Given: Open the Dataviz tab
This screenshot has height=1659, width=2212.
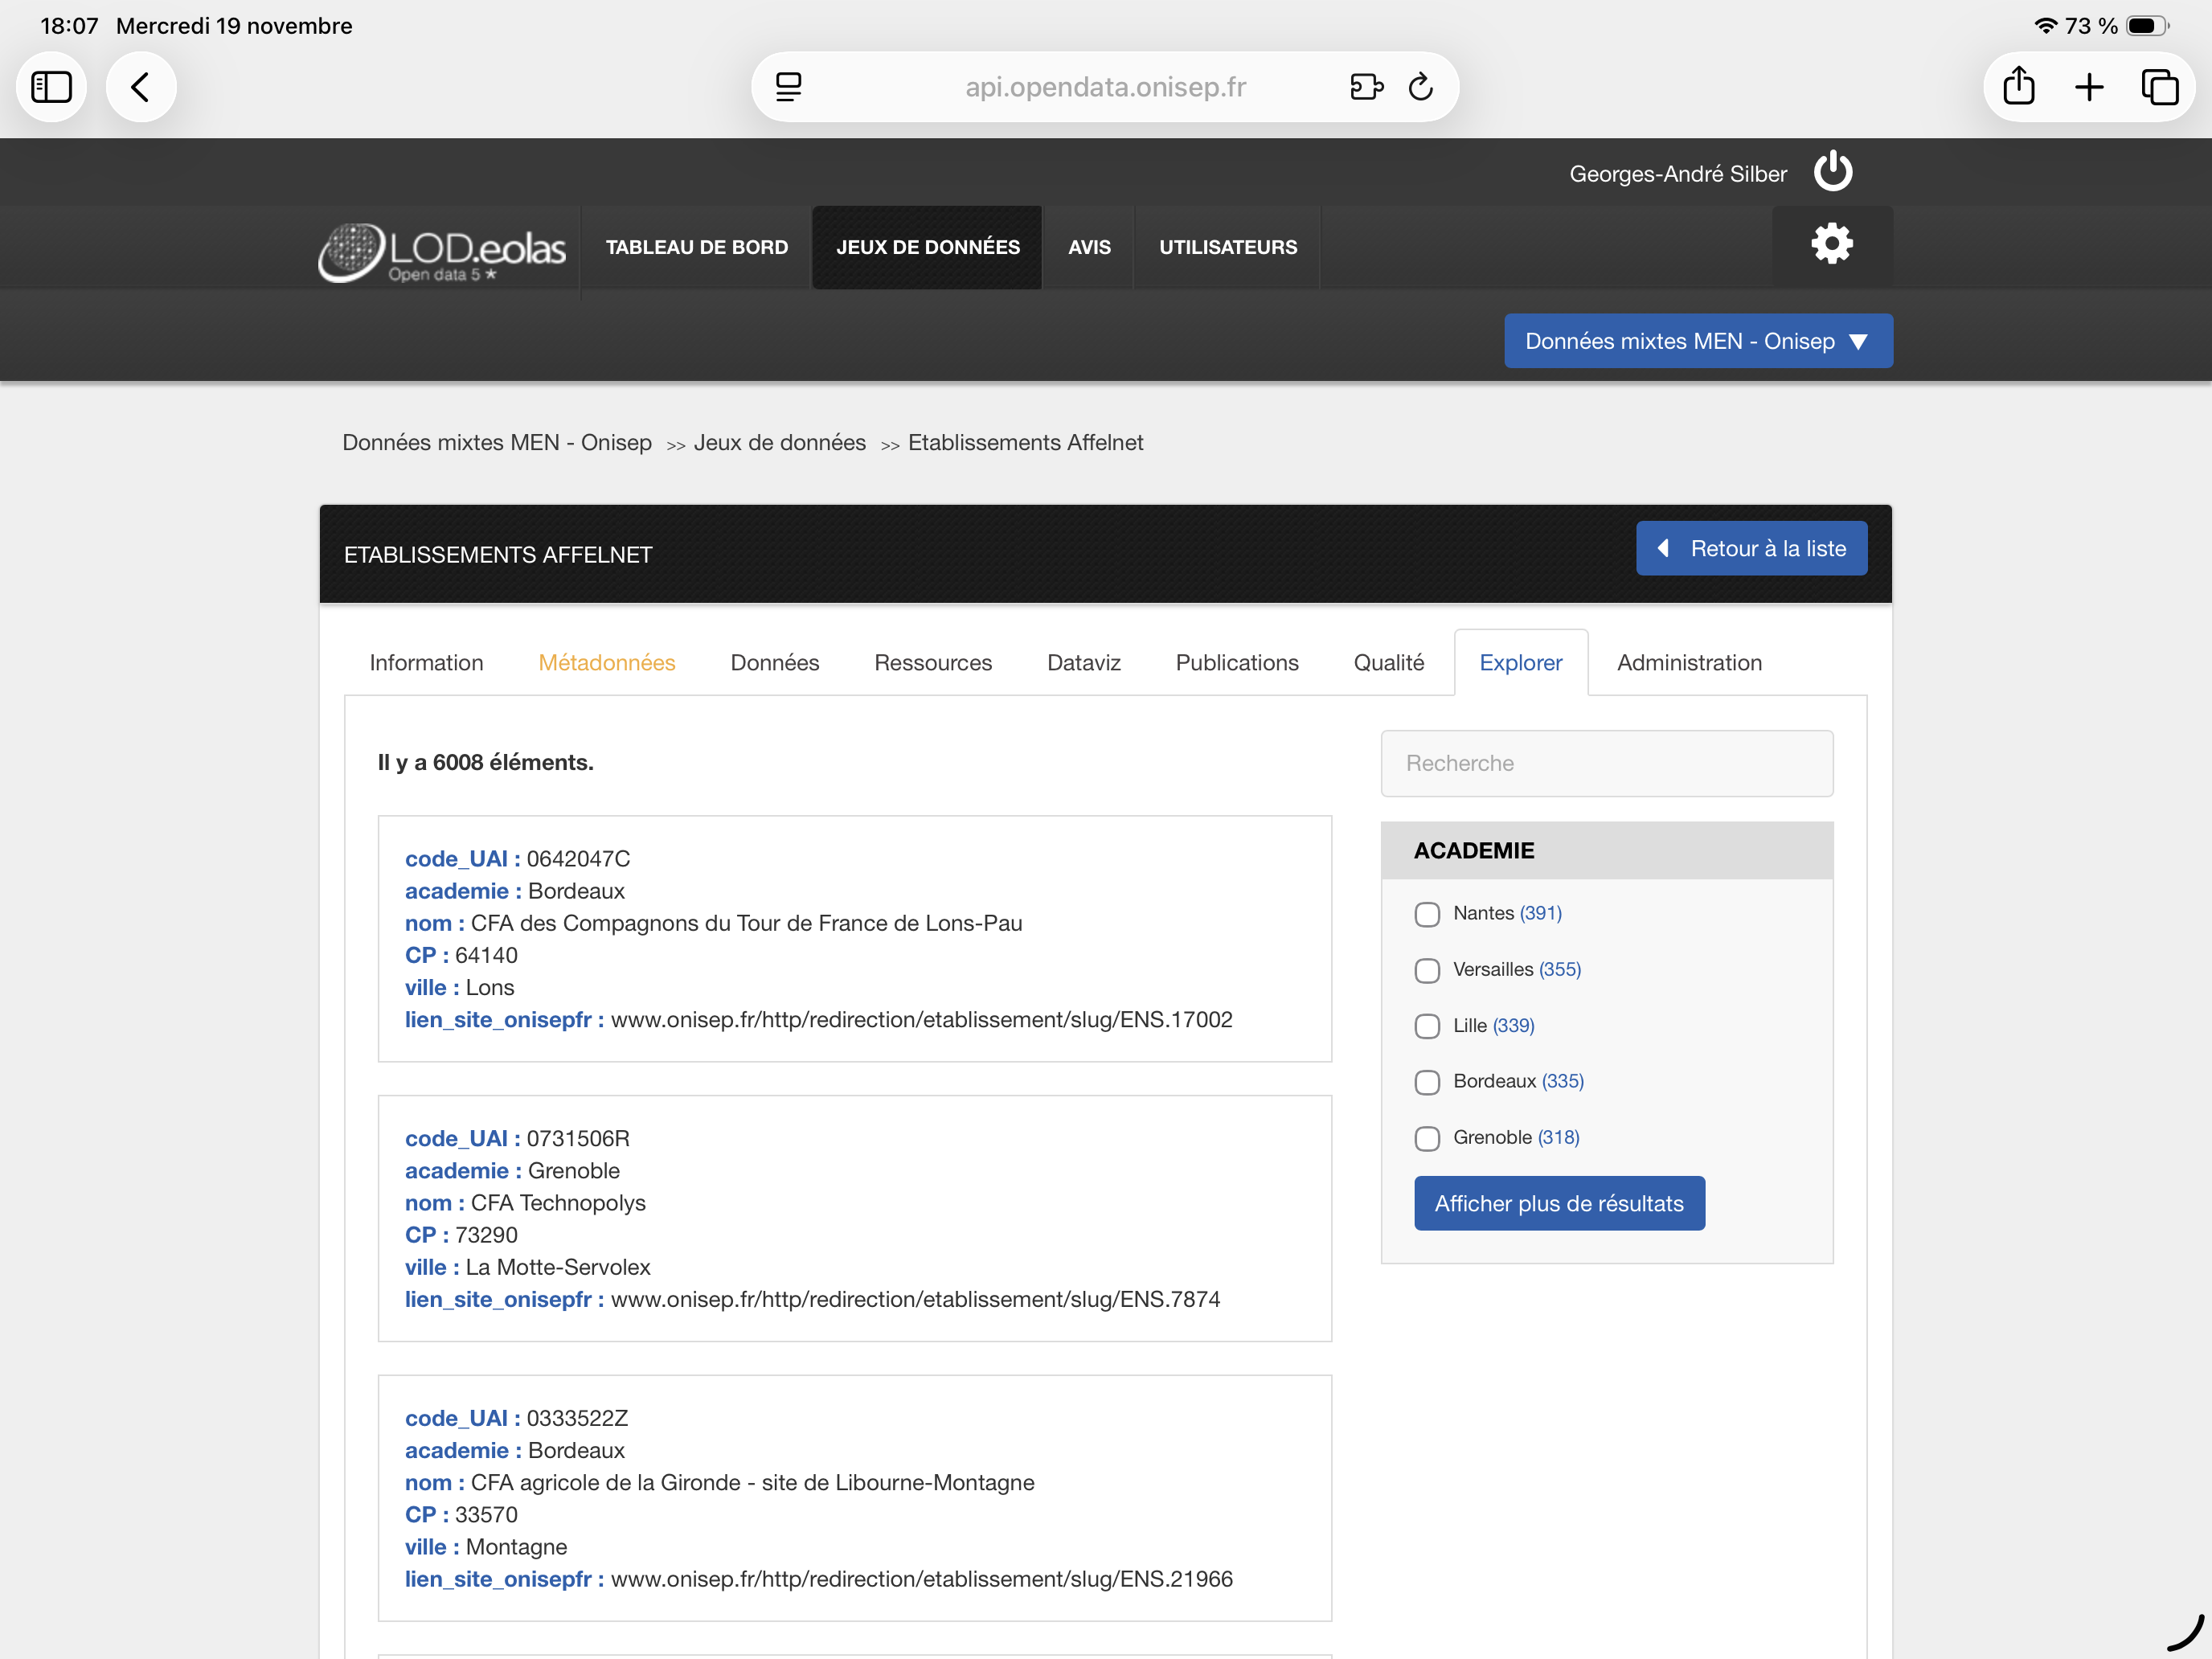Looking at the screenshot, I should click(x=1083, y=663).
